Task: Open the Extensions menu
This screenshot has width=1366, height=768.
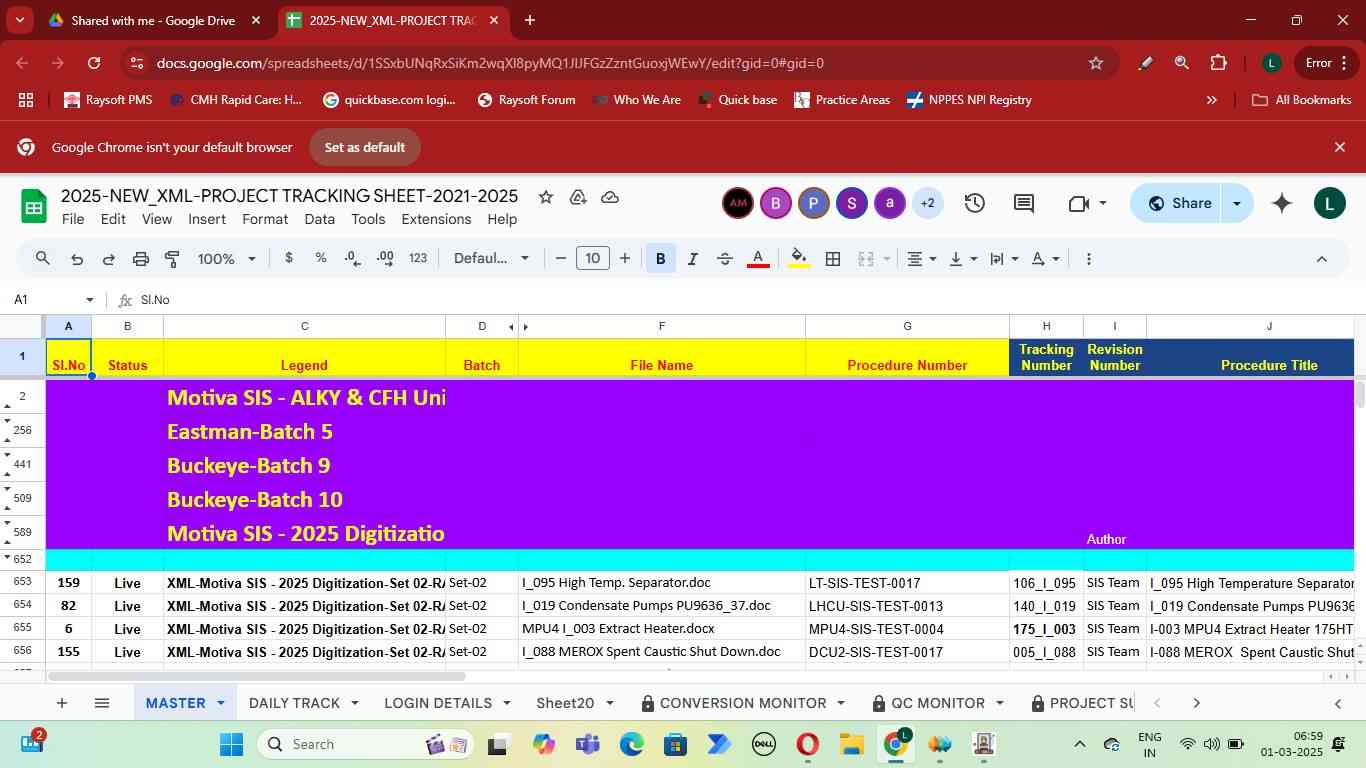Action: click(x=435, y=219)
